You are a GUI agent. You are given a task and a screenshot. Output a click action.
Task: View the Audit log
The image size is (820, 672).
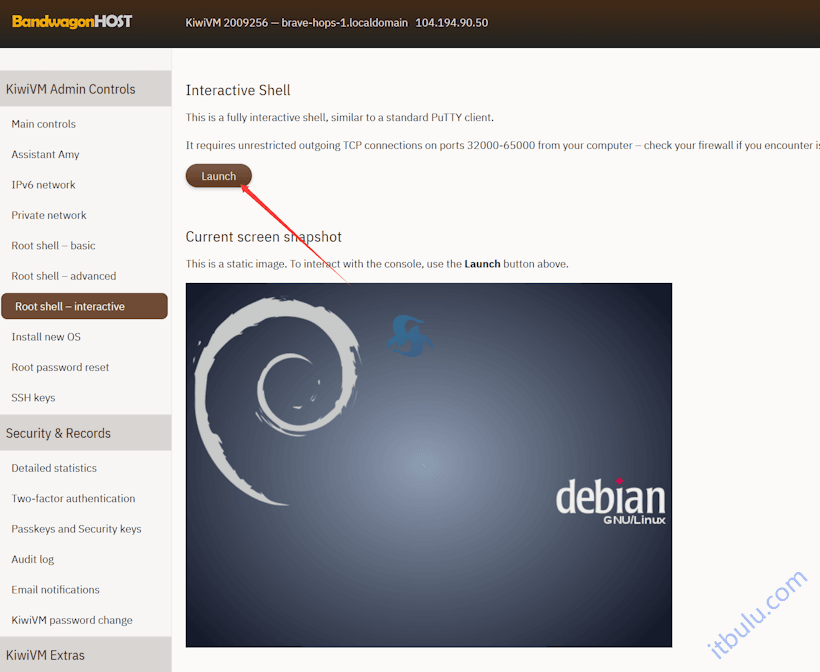[x=33, y=559]
